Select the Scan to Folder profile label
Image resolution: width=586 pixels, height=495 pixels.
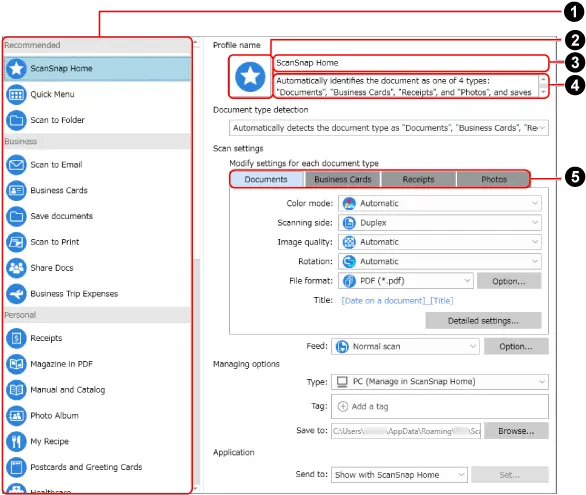pyautogui.click(x=58, y=120)
